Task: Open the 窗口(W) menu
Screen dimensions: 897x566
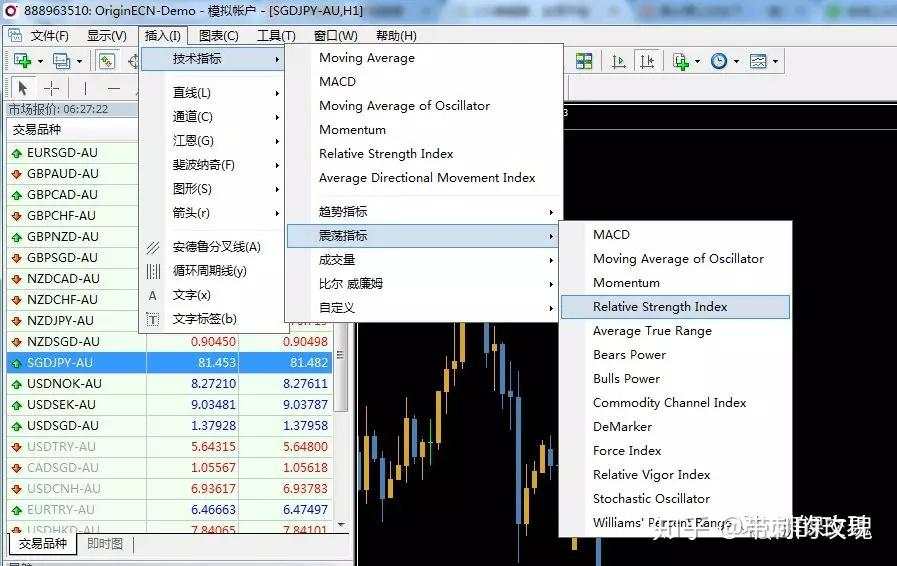Action: [336, 36]
